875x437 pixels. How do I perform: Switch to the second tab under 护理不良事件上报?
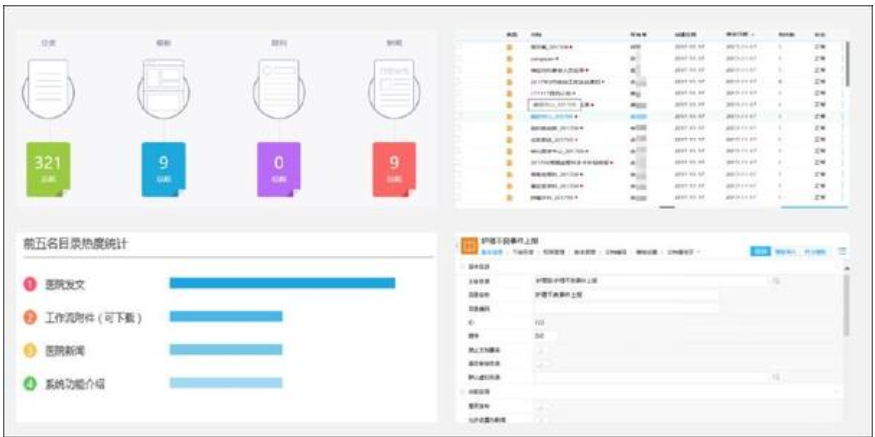[523, 252]
